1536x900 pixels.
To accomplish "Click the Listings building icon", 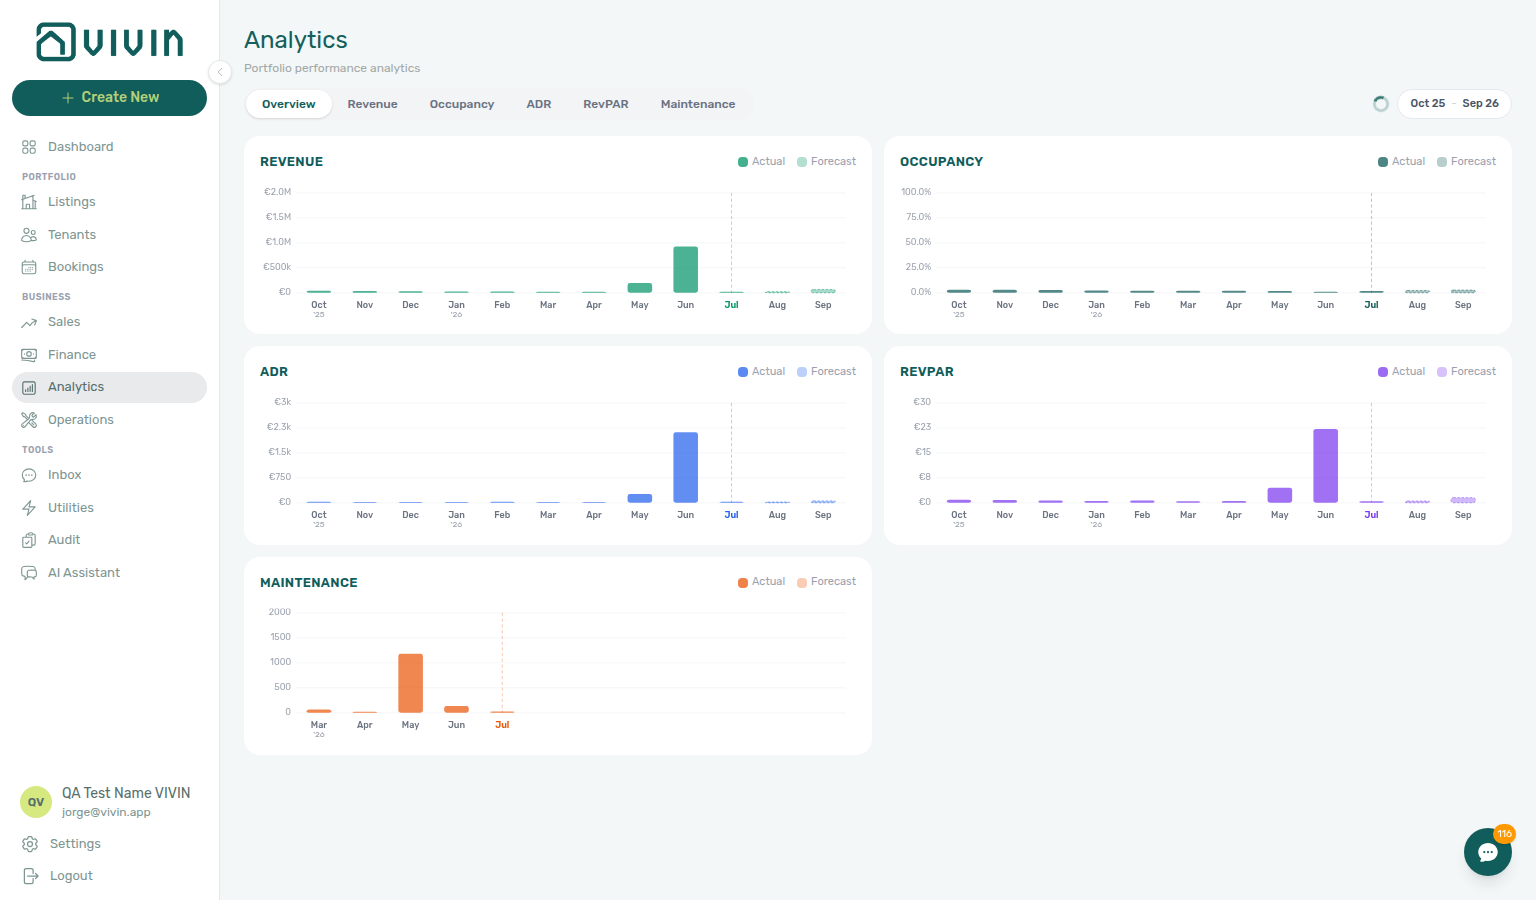I will coord(29,202).
